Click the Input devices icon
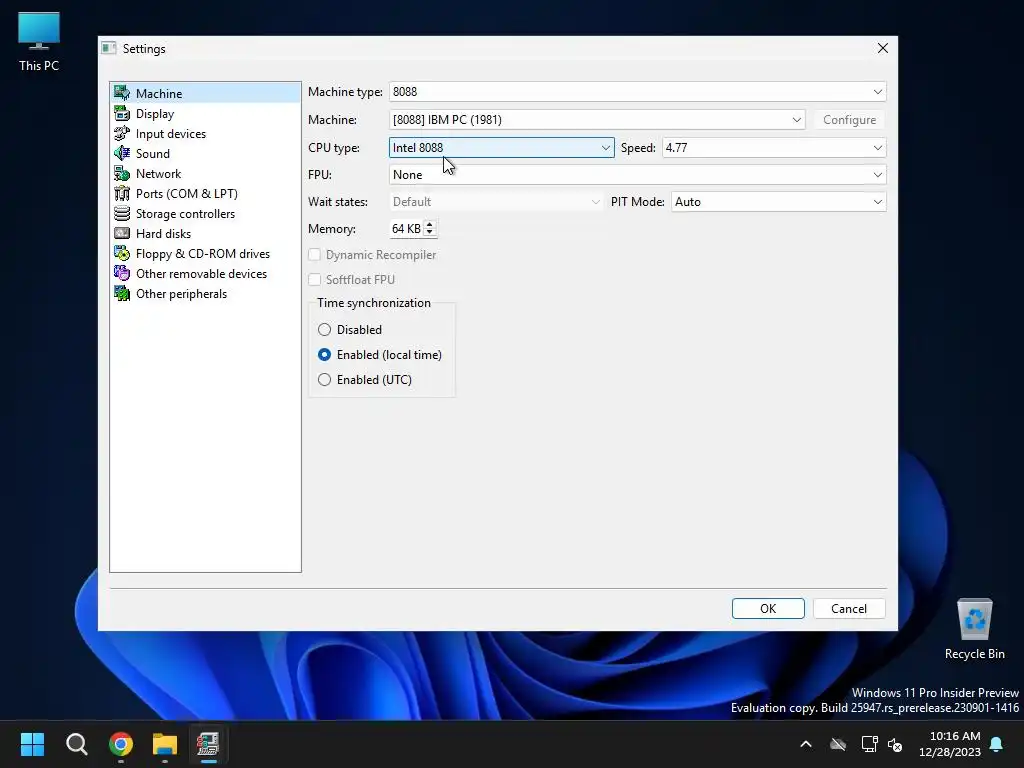Image resolution: width=1024 pixels, height=768 pixels. [x=121, y=133]
